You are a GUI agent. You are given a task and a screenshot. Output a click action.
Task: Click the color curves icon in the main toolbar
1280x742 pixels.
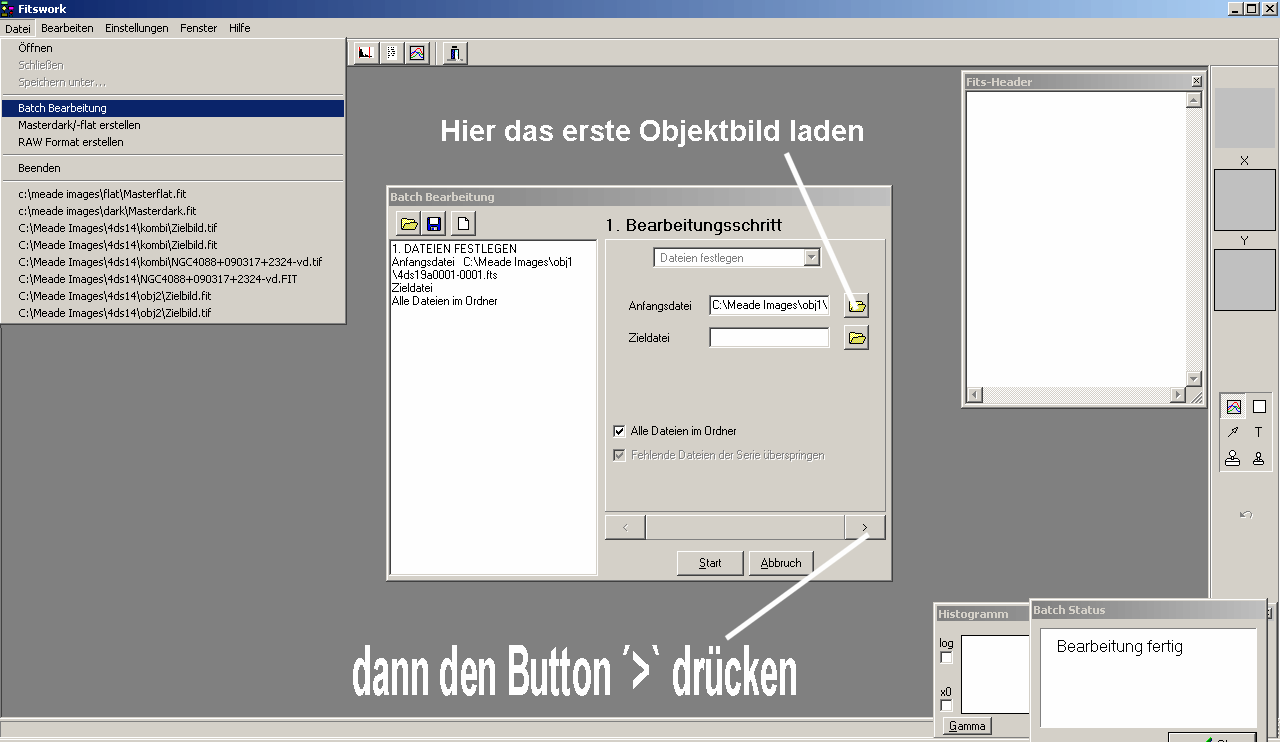(417, 53)
